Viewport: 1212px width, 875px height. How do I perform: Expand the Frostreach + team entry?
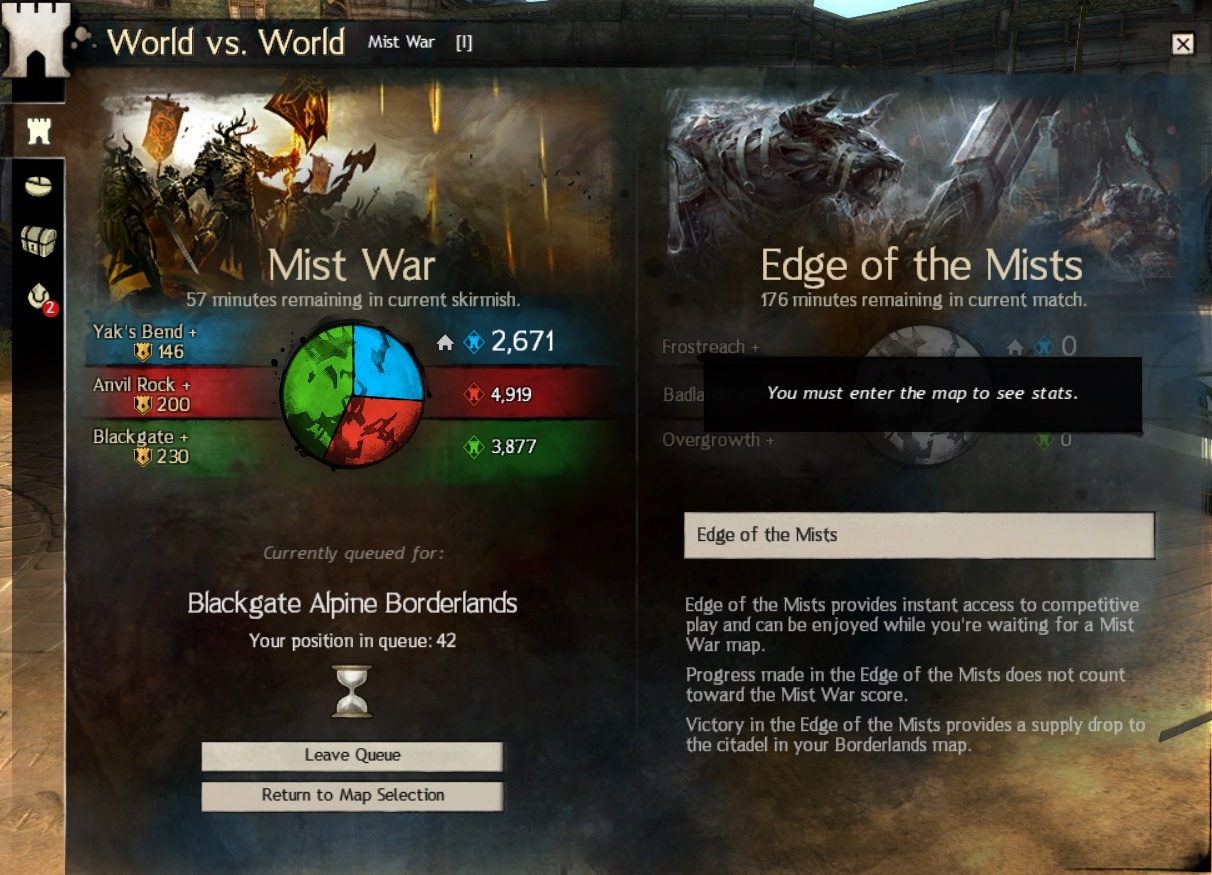click(710, 347)
